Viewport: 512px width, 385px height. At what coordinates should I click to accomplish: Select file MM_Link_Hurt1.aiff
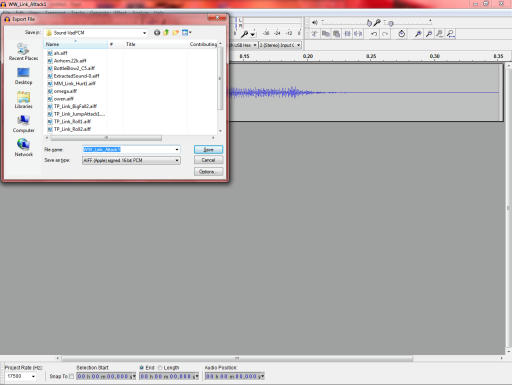(x=71, y=84)
